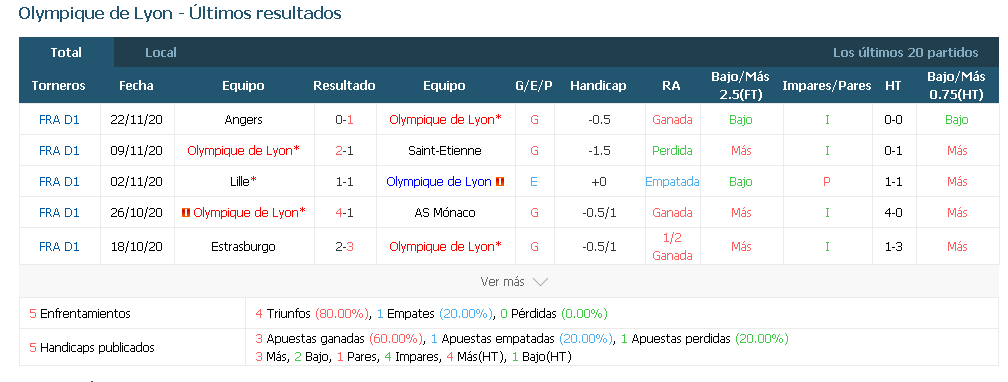Click Estrasburgo team name
Viewport: 1008px width, 382px height.
coord(243,246)
